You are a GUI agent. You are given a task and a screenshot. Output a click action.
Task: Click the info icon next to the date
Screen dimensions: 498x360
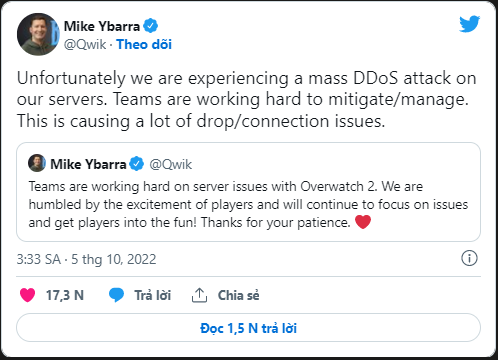(x=469, y=258)
